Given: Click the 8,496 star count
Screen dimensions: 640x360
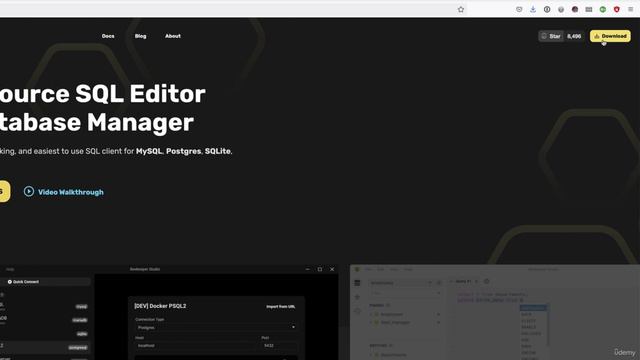Looking at the screenshot, I should tap(574, 36).
